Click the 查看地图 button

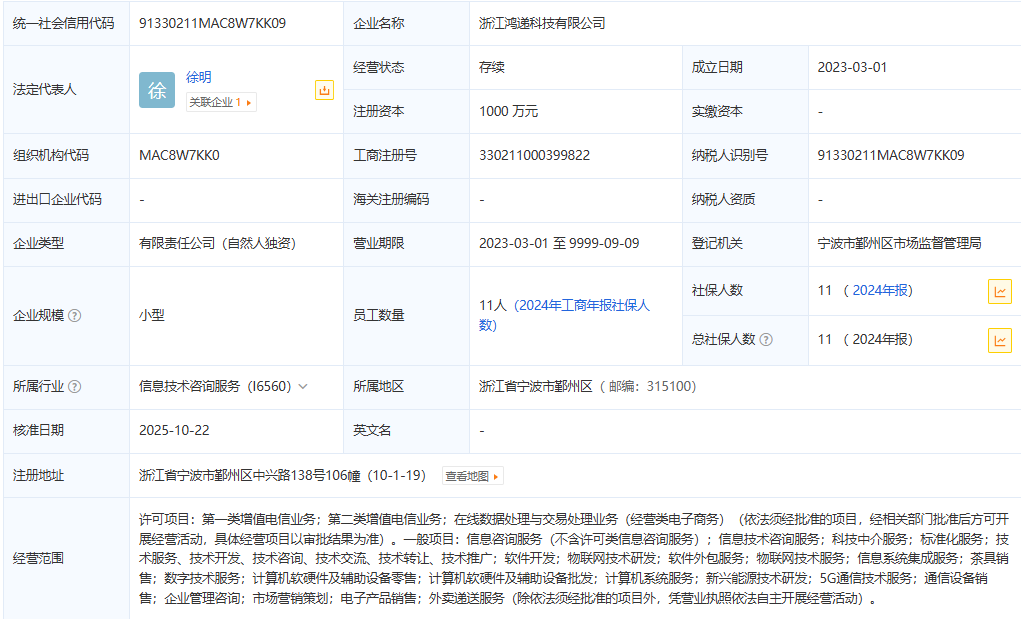[473, 477]
